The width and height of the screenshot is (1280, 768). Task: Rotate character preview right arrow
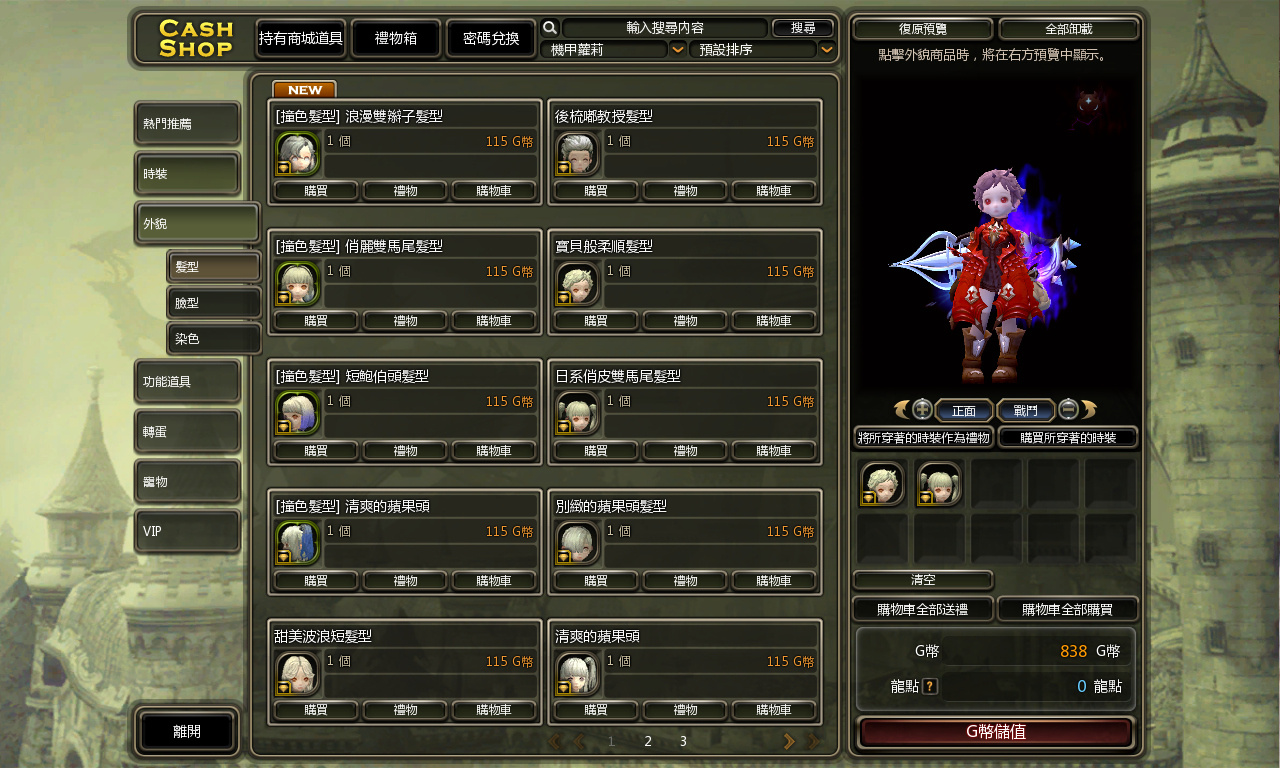1089,409
